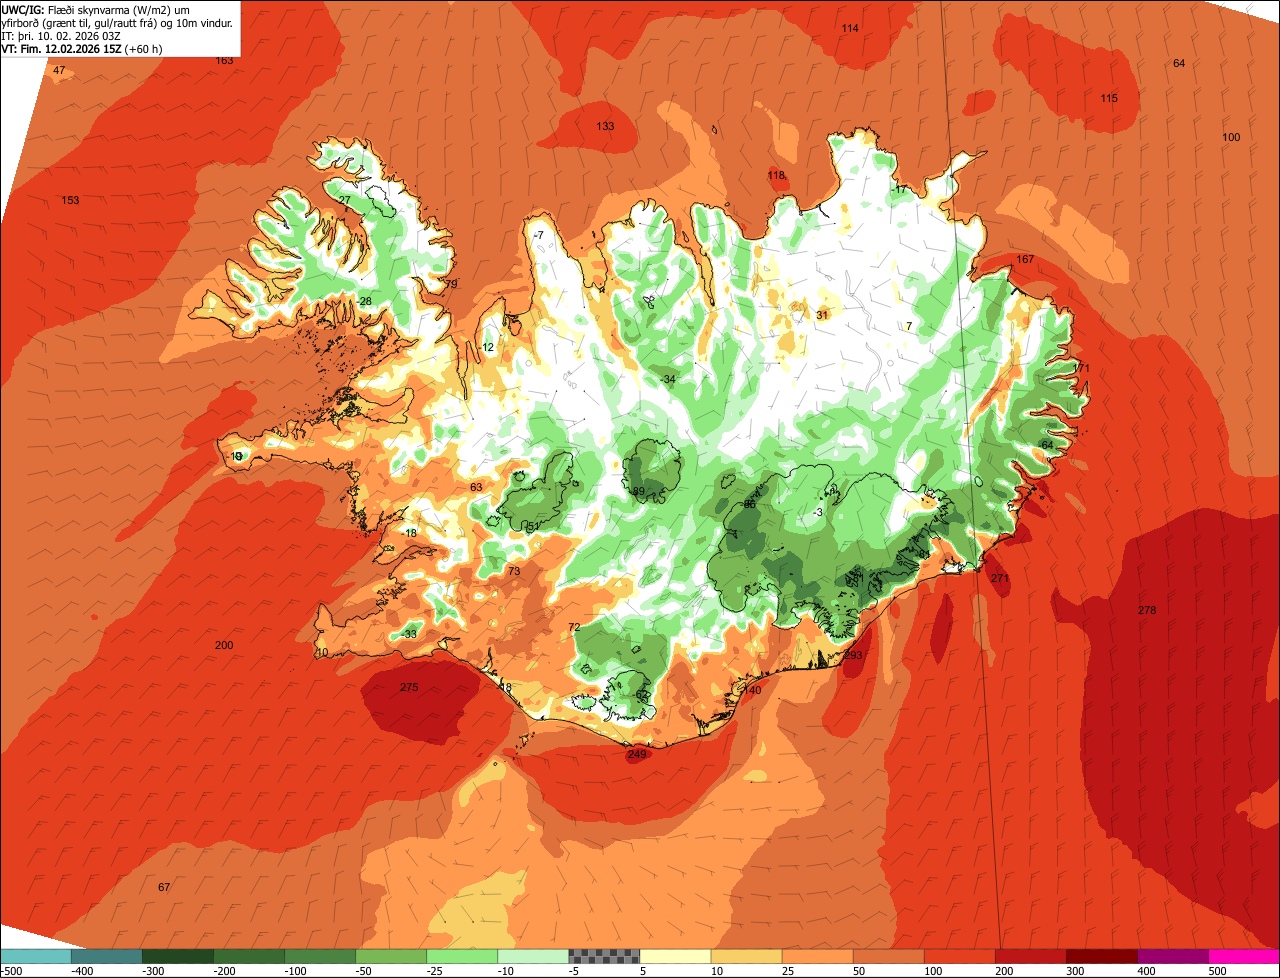Click the map value 115 at the upper right
Screen dimensions: 1280x978
click(x=1109, y=98)
